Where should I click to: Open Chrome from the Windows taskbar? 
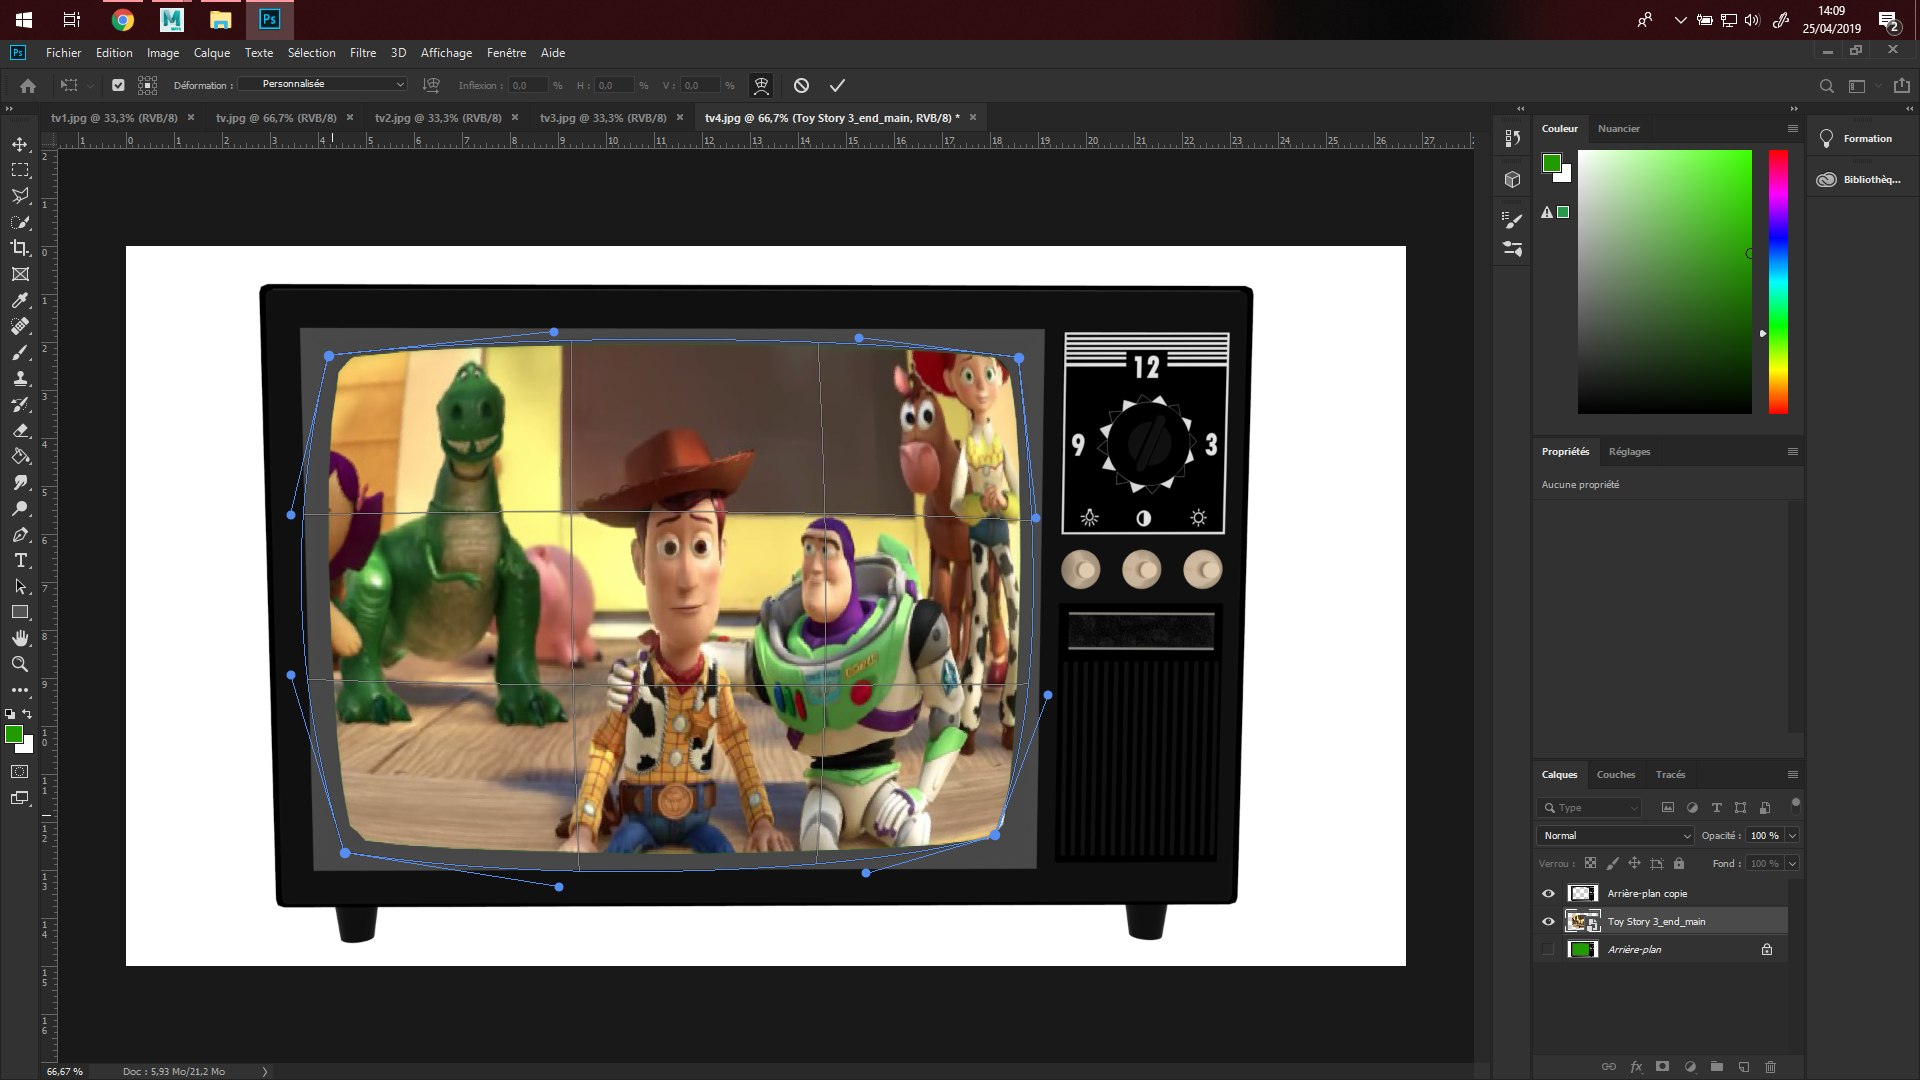122,20
